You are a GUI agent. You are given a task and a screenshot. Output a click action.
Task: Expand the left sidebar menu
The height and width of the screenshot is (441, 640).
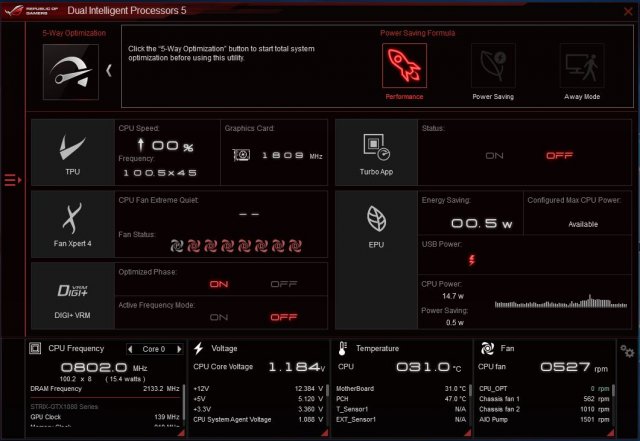point(12,180)
